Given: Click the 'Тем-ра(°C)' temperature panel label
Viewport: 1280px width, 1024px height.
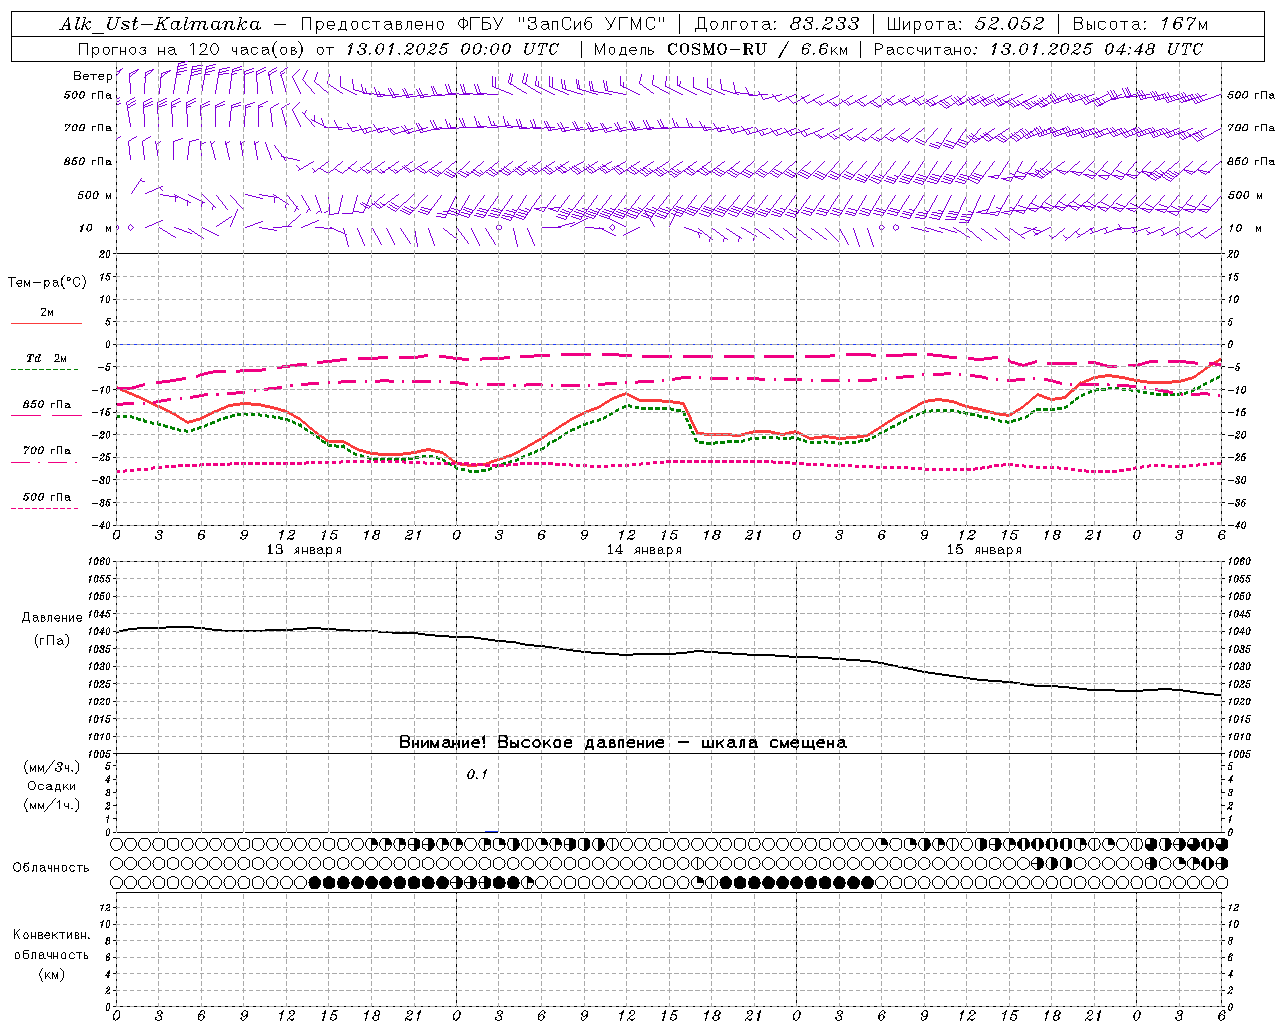Looking at the screenshot, I should [47, 282].
